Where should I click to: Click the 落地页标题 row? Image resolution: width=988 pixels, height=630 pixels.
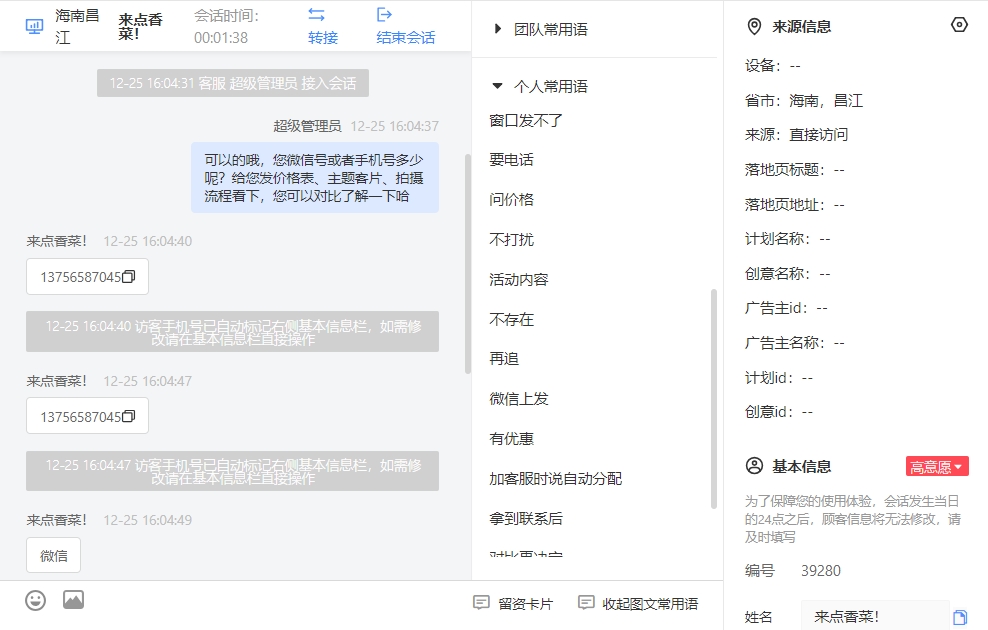pos(795,170)
